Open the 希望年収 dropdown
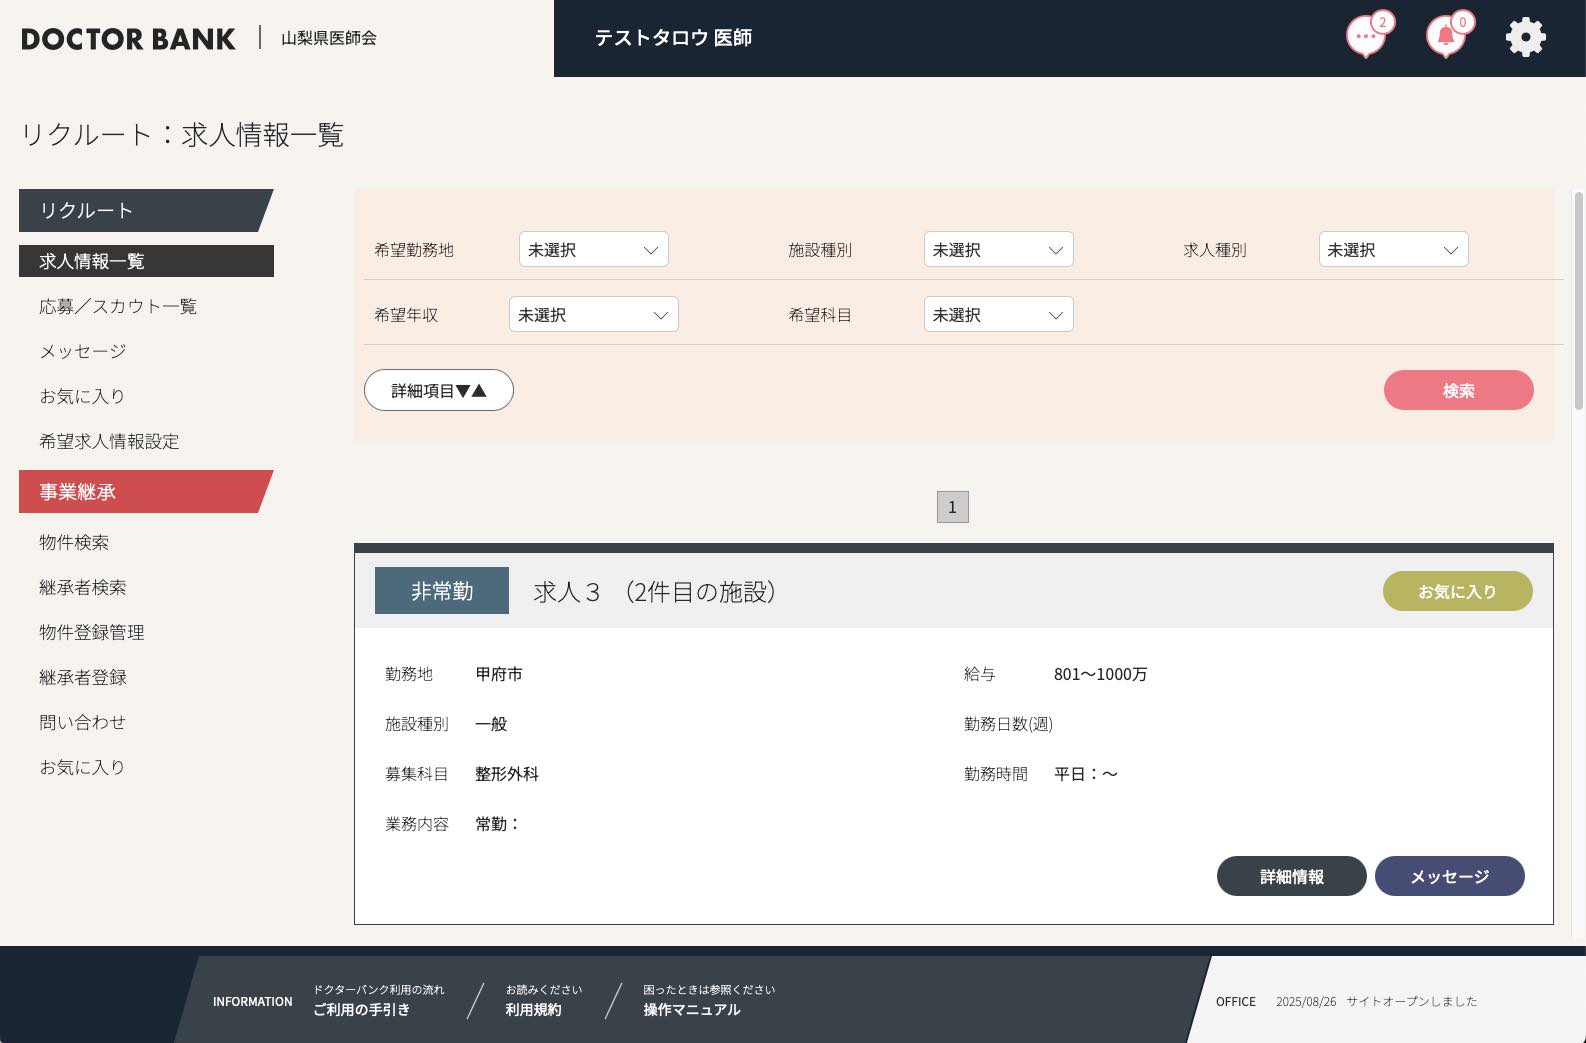The image size is (1586, 1043). click(x=593, y=315)
